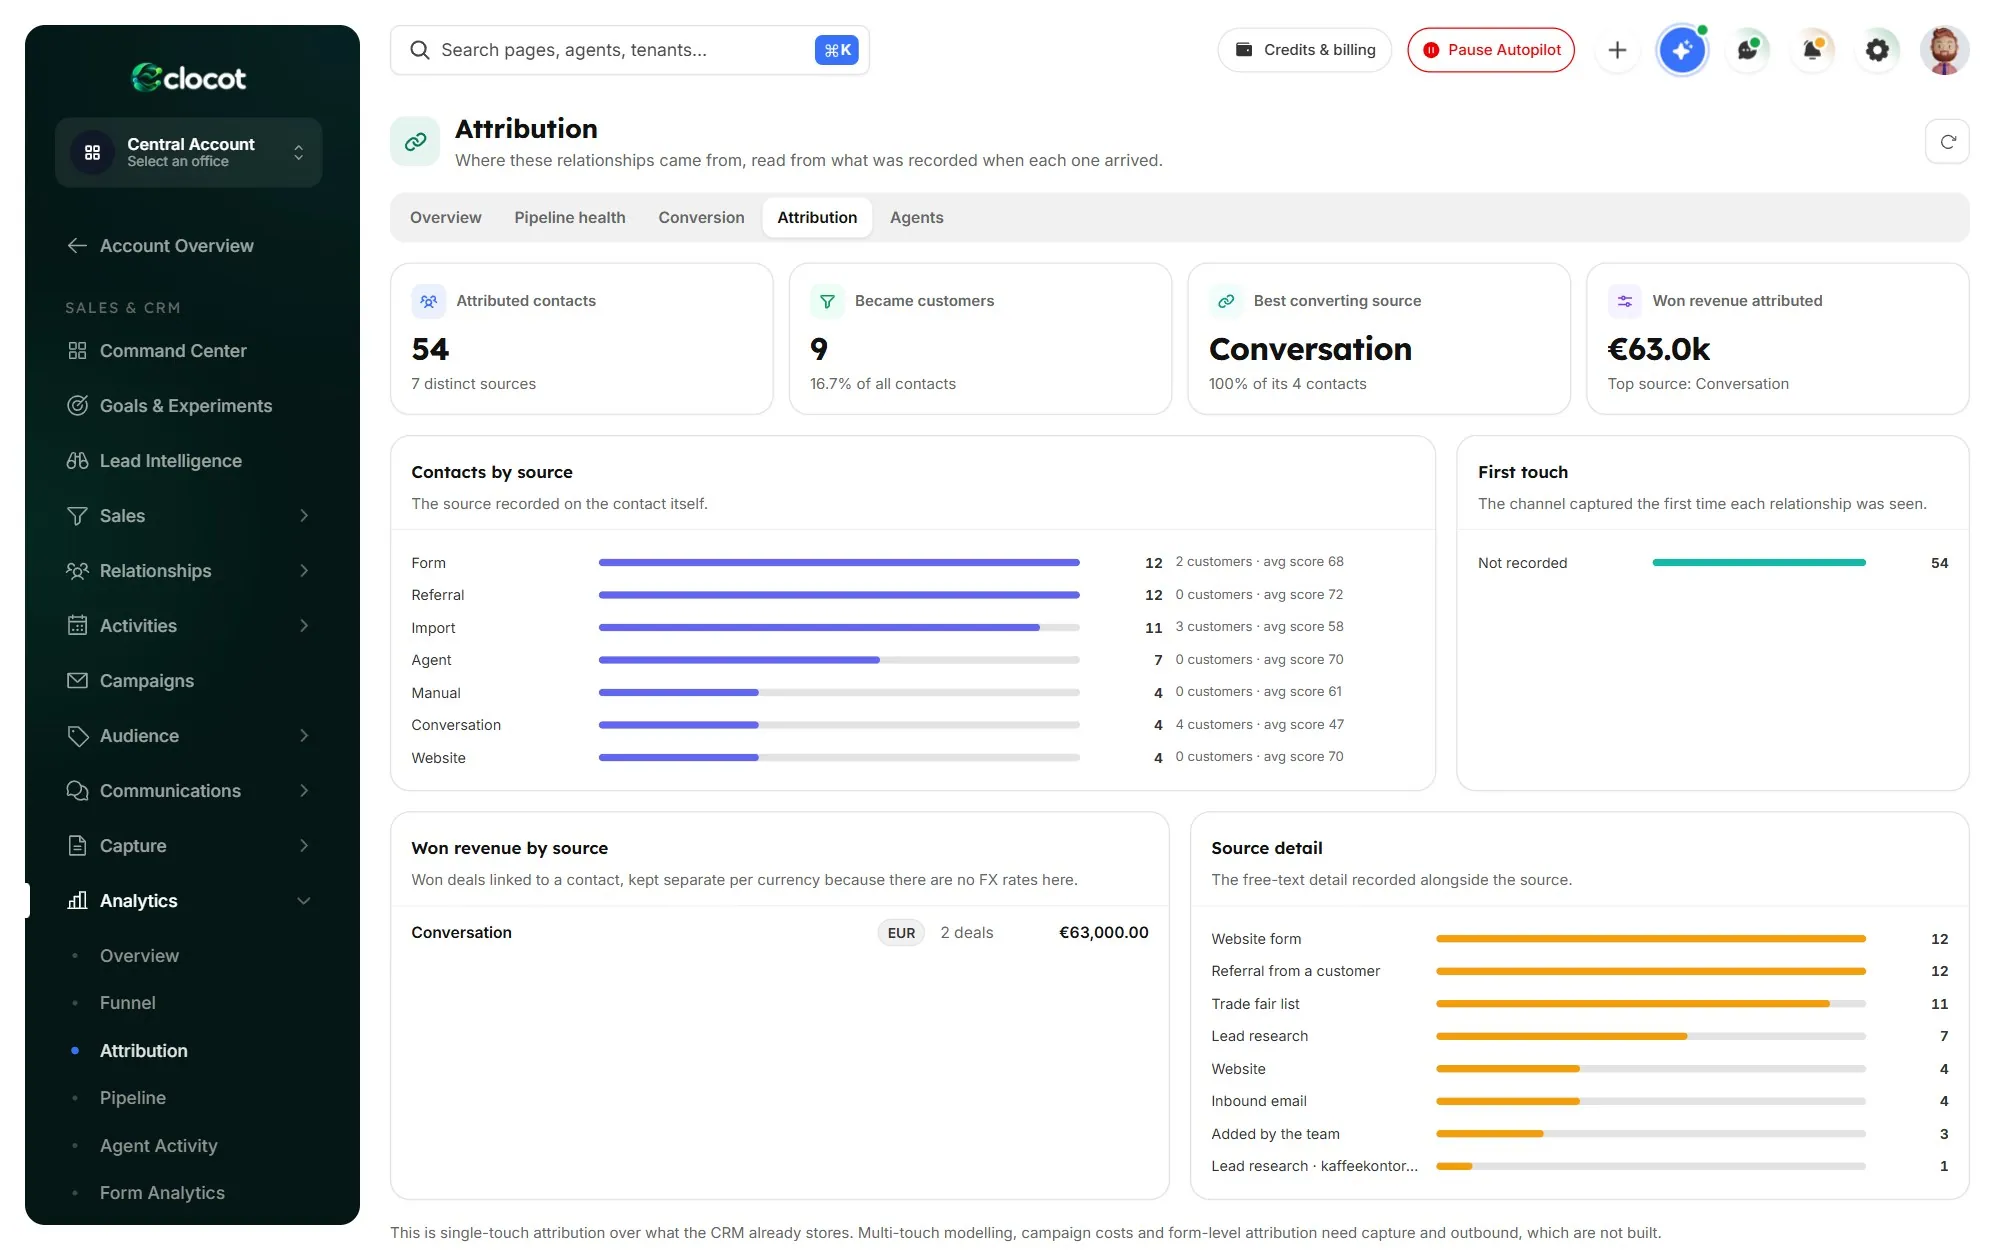Open the user profile avatar
Screen dimensions: 2000x1250
(1944, 50)
